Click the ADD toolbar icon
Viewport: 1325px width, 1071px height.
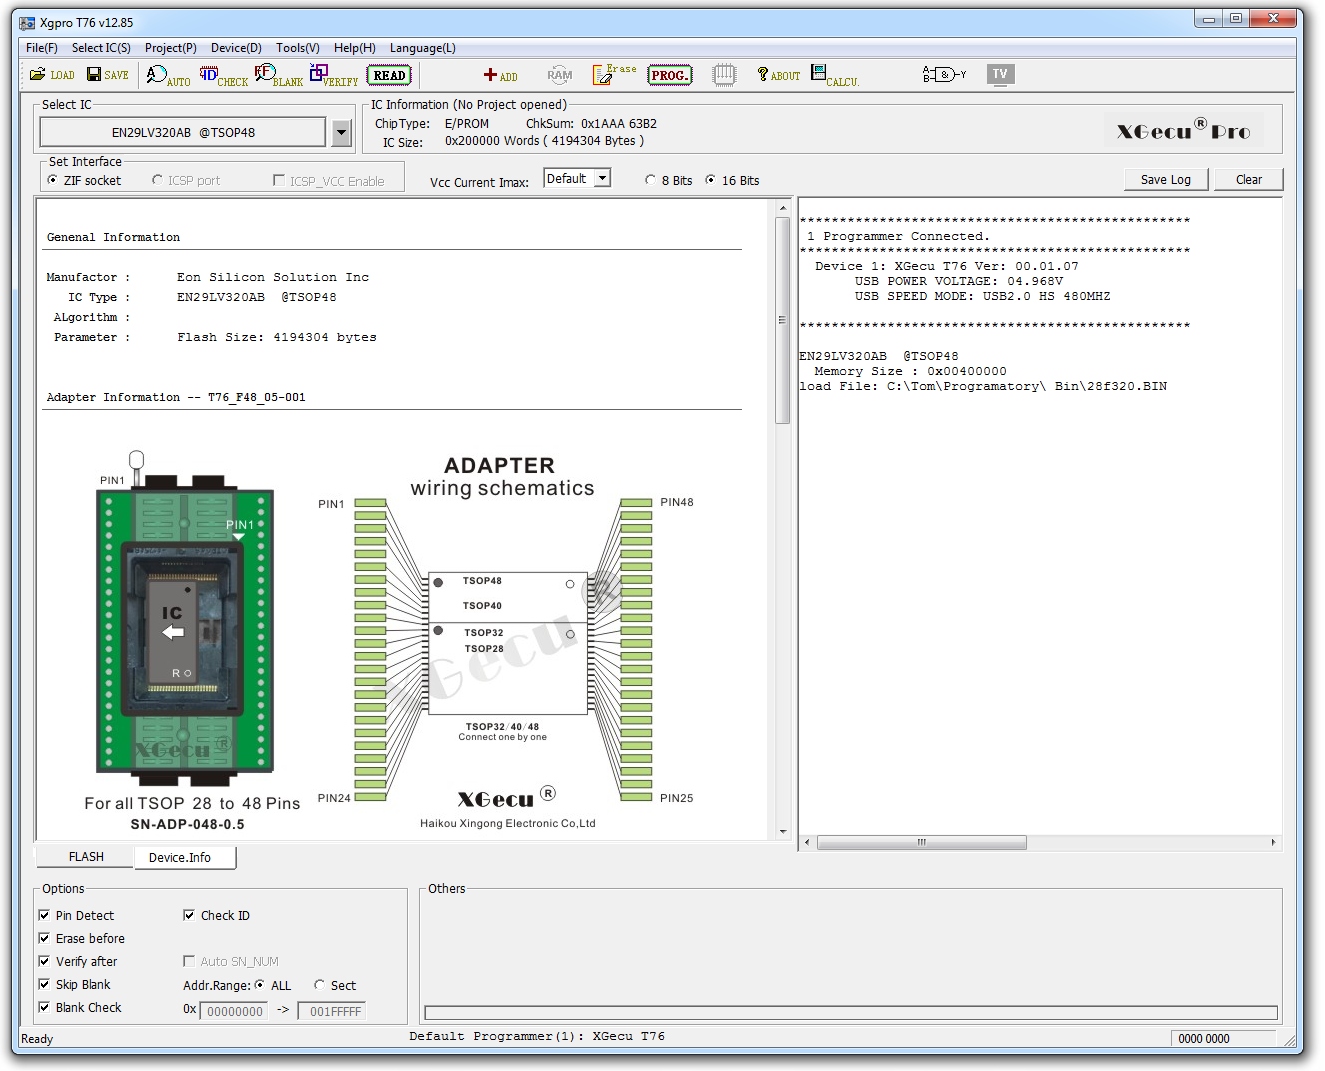click(x=500, y=75)
